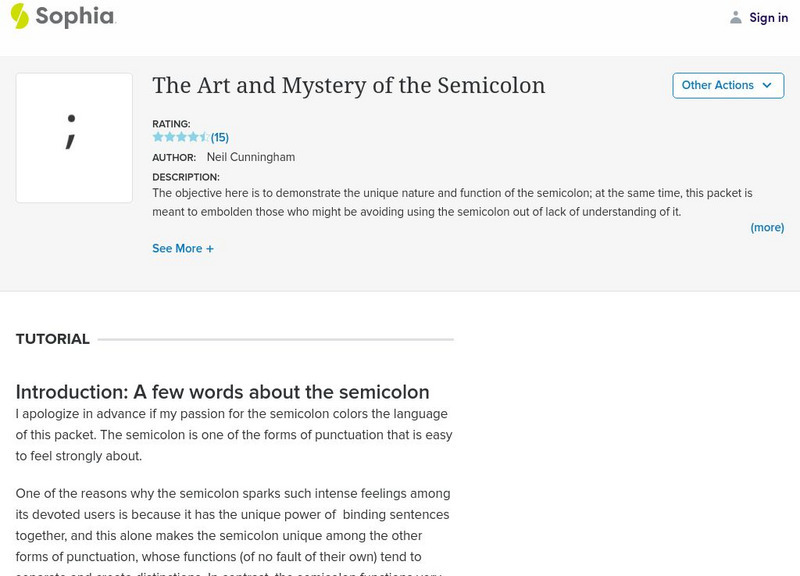Expand the description with (more) link
Screen dimensions: 800x576
point(767,227)
